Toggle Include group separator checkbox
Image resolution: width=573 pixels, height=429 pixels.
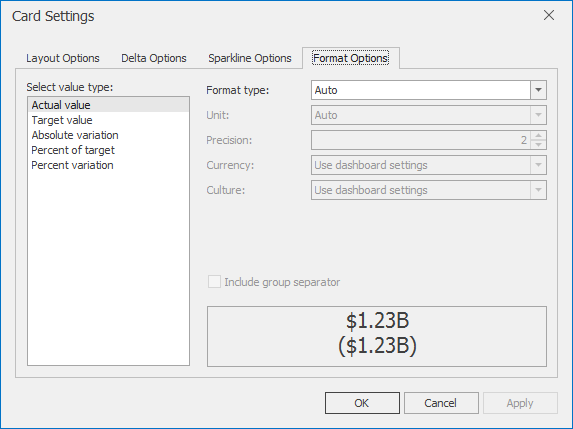point(214,282)
